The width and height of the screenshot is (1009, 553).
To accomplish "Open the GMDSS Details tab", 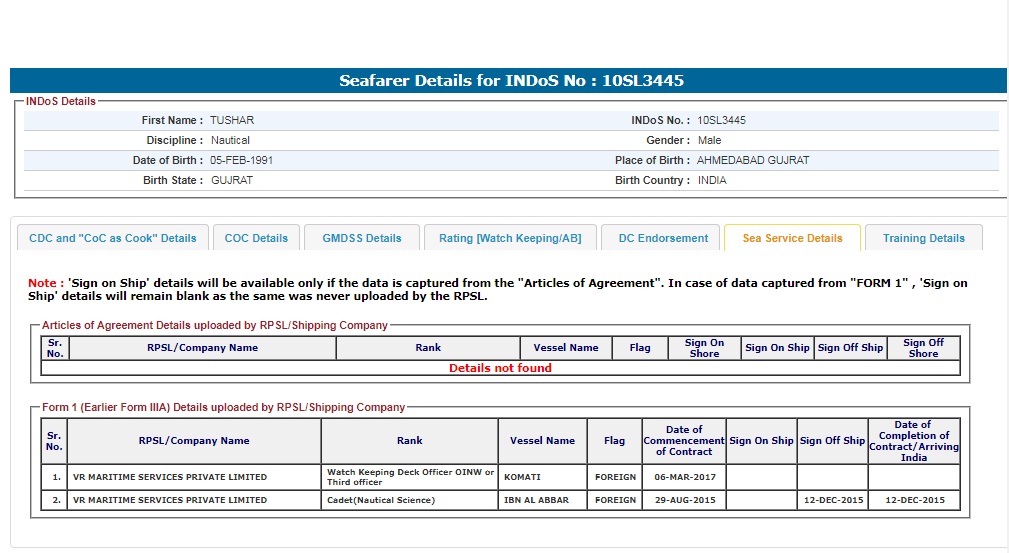I will click(x=361, y=238).
